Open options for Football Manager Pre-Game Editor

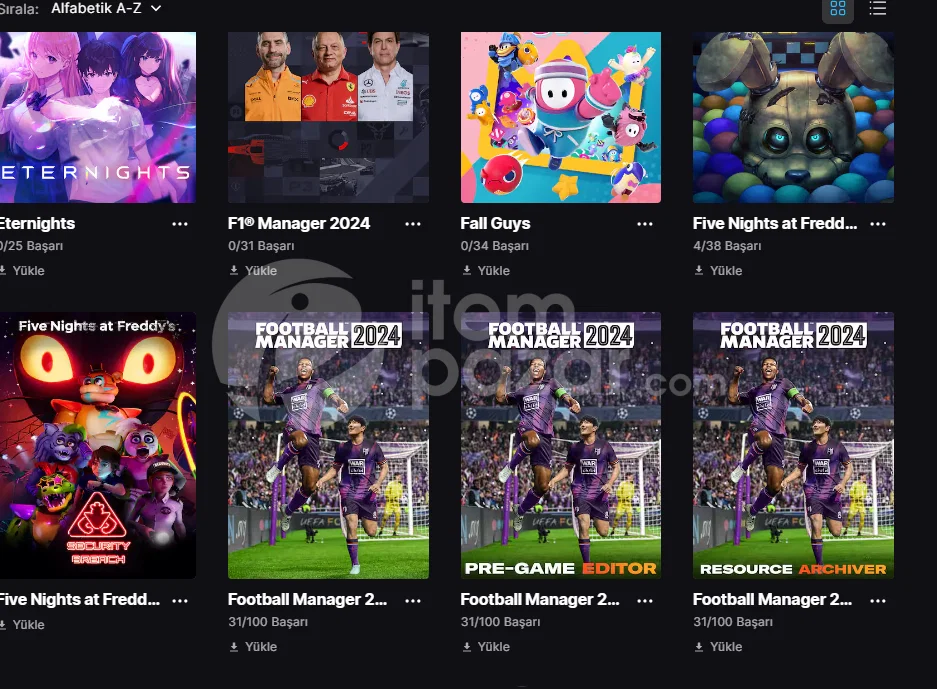[x=645, y=601]
